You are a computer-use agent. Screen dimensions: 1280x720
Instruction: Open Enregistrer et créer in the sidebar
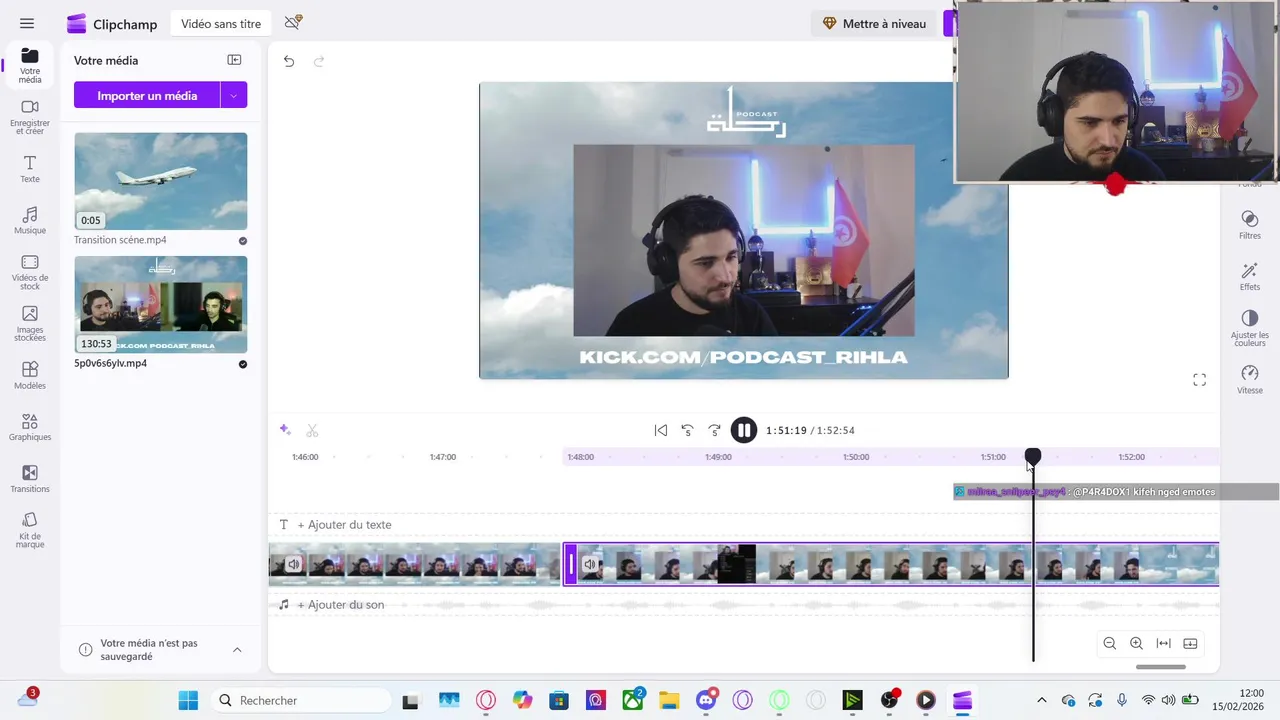point(30,117)
